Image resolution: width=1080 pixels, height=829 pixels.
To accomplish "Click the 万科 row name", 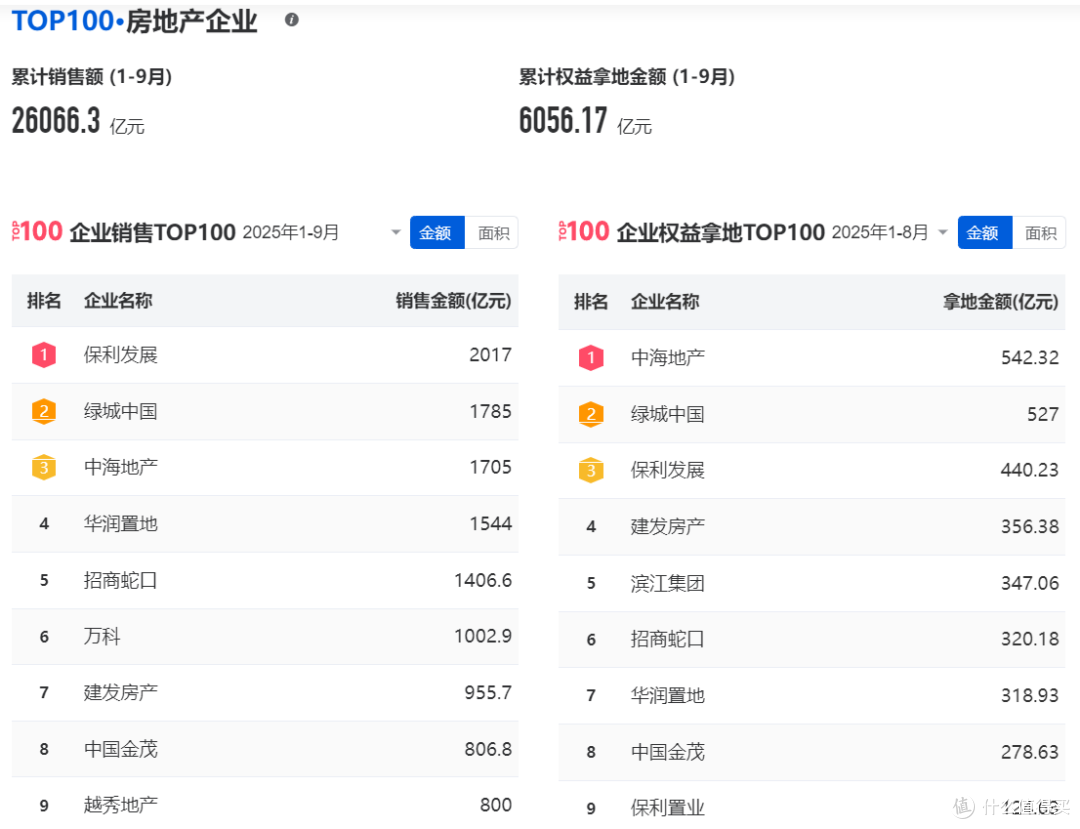I will point(102,636).
